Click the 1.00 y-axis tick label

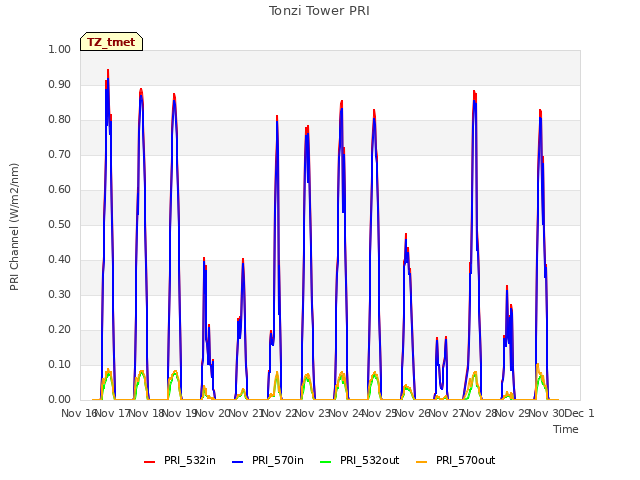(60, 49)
